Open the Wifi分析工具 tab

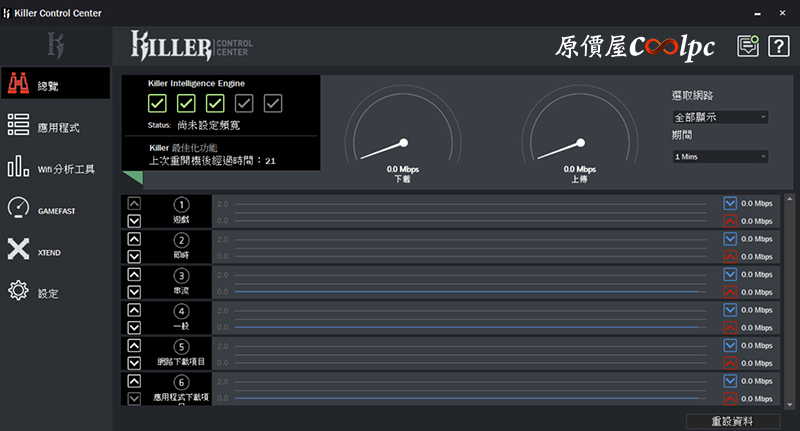click(55, 167)
